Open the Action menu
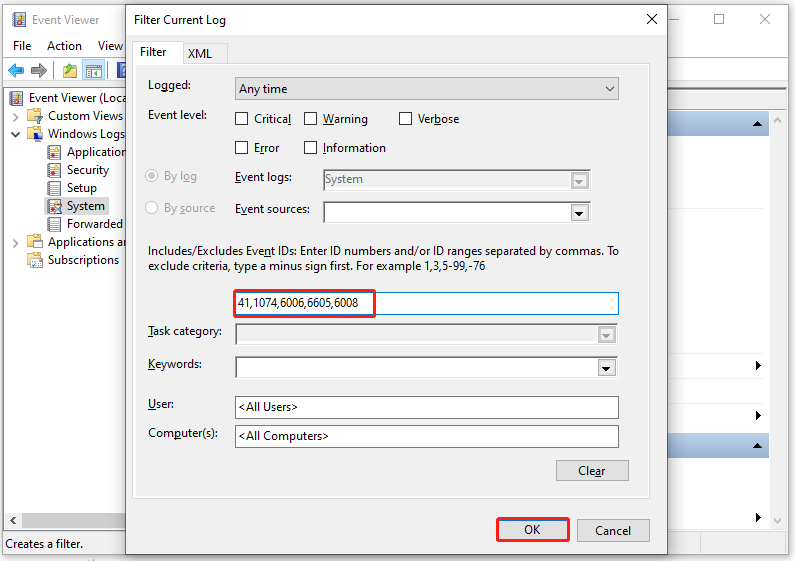 coord(64,45)
